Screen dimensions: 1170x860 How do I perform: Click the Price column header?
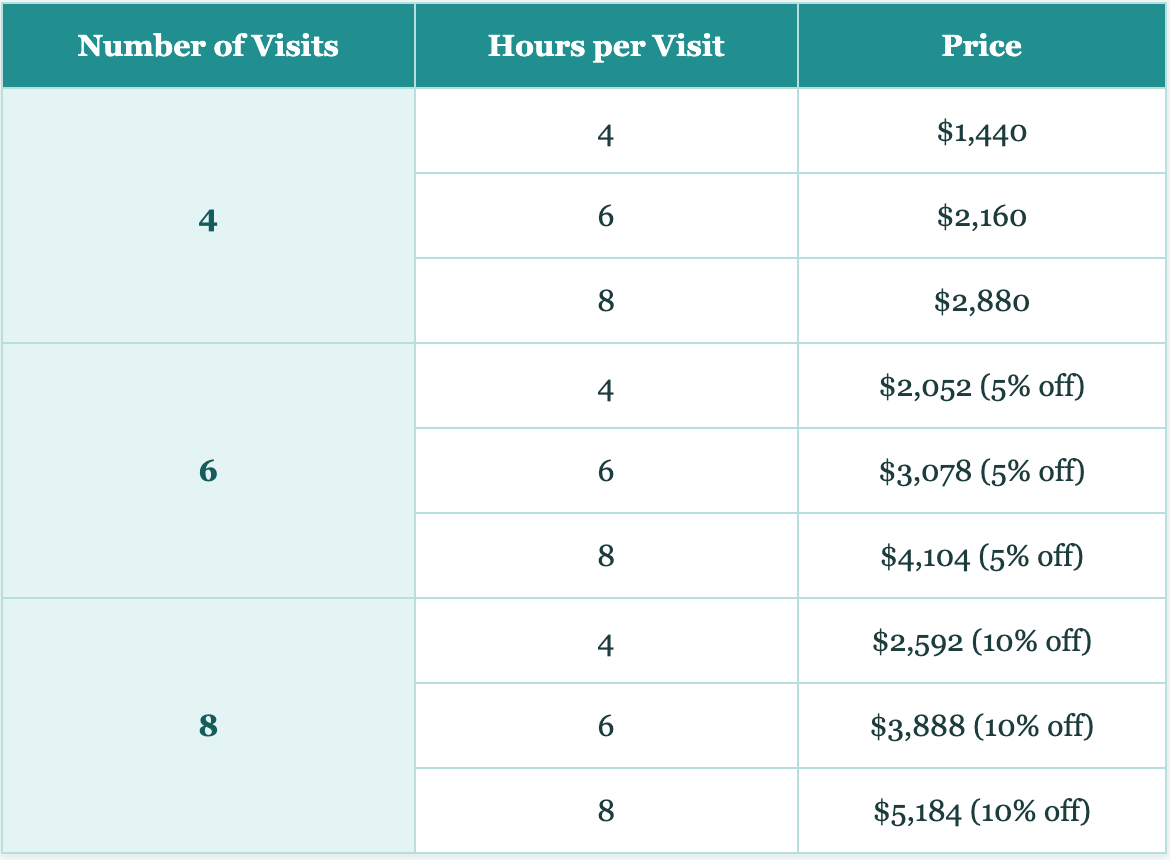coord(981,45)
